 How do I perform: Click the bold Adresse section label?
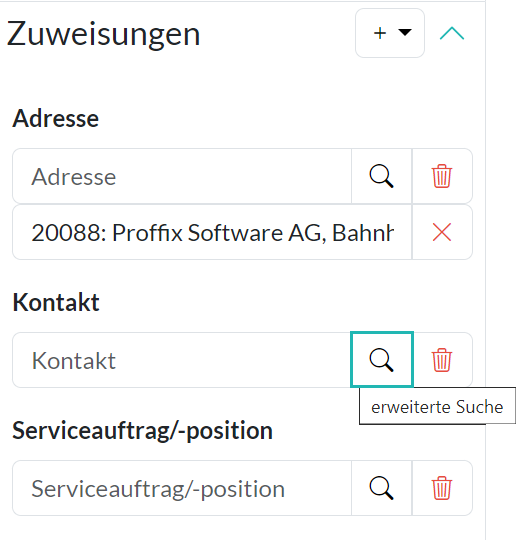(x=56, y=118)
